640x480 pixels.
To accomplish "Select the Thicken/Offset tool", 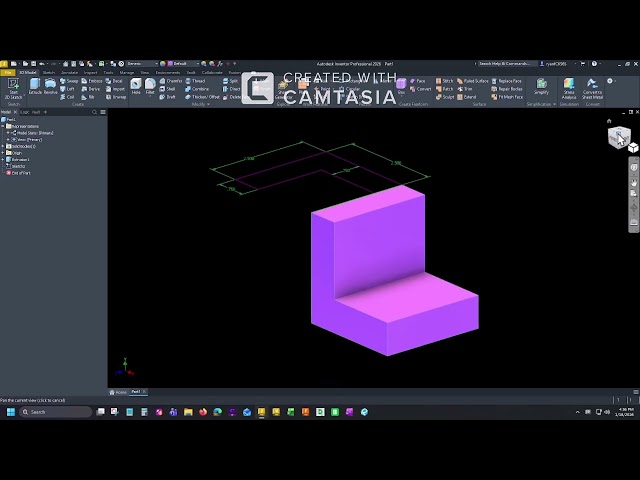I will click(x=202, y=97).
